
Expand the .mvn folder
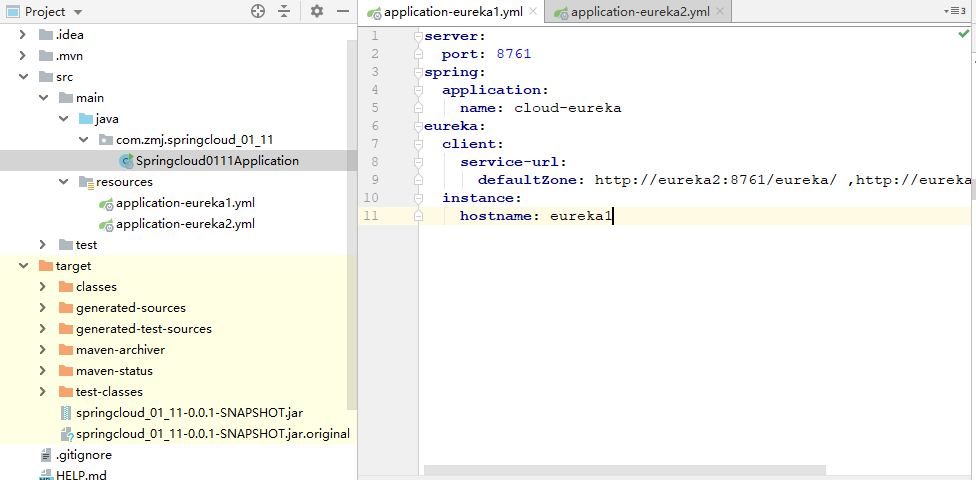[23, 56]
